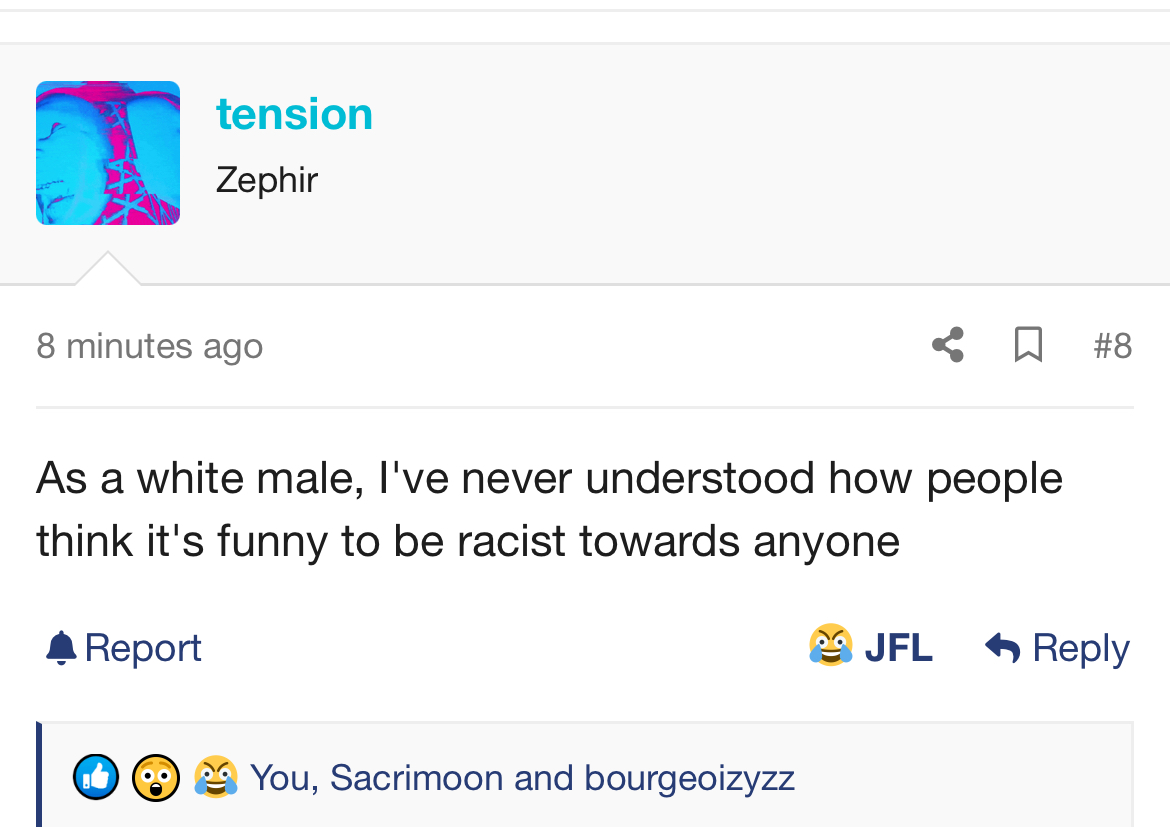Click tension's blue and pink avatar
Viewport: 1170px width, 827px height.
click(108, 153)
